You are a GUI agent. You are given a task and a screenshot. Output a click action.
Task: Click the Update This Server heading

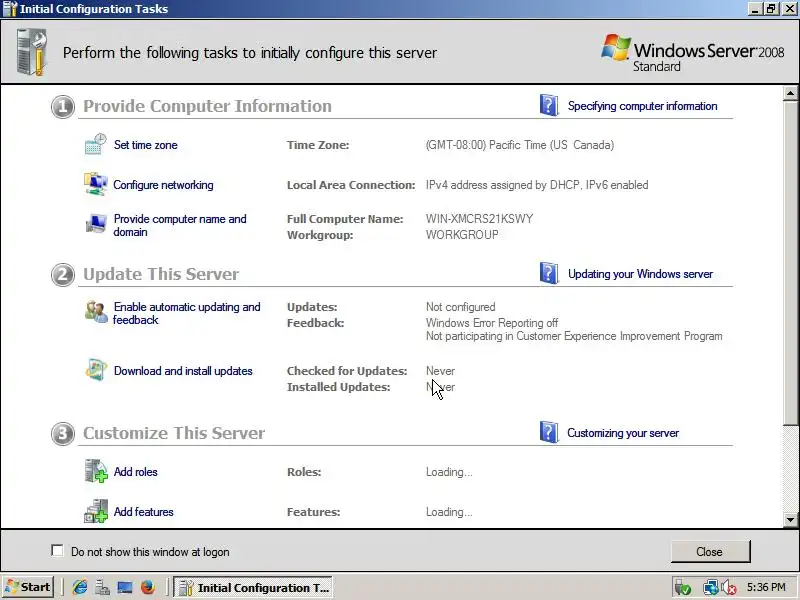161,274
